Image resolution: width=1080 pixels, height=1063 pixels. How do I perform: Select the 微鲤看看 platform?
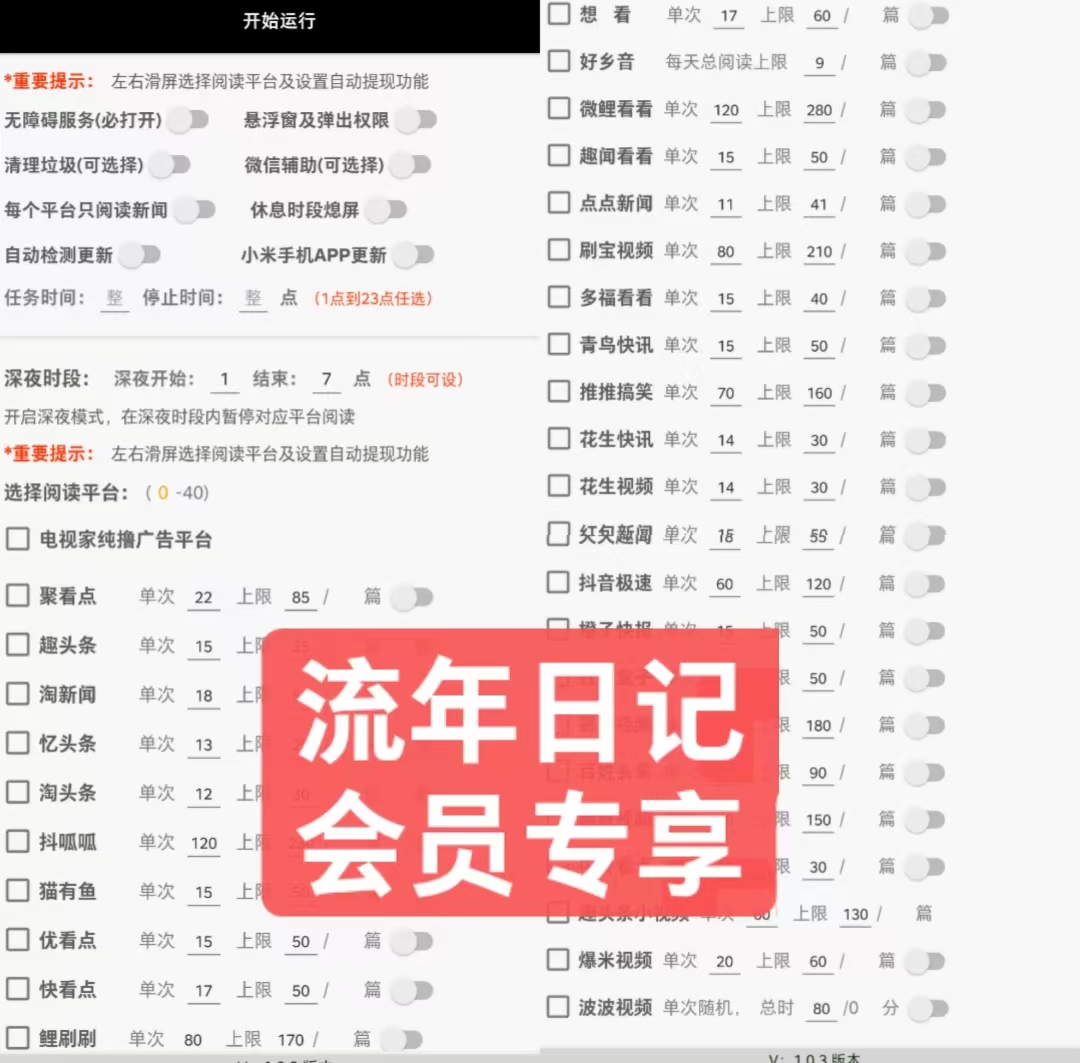[557, 108]
